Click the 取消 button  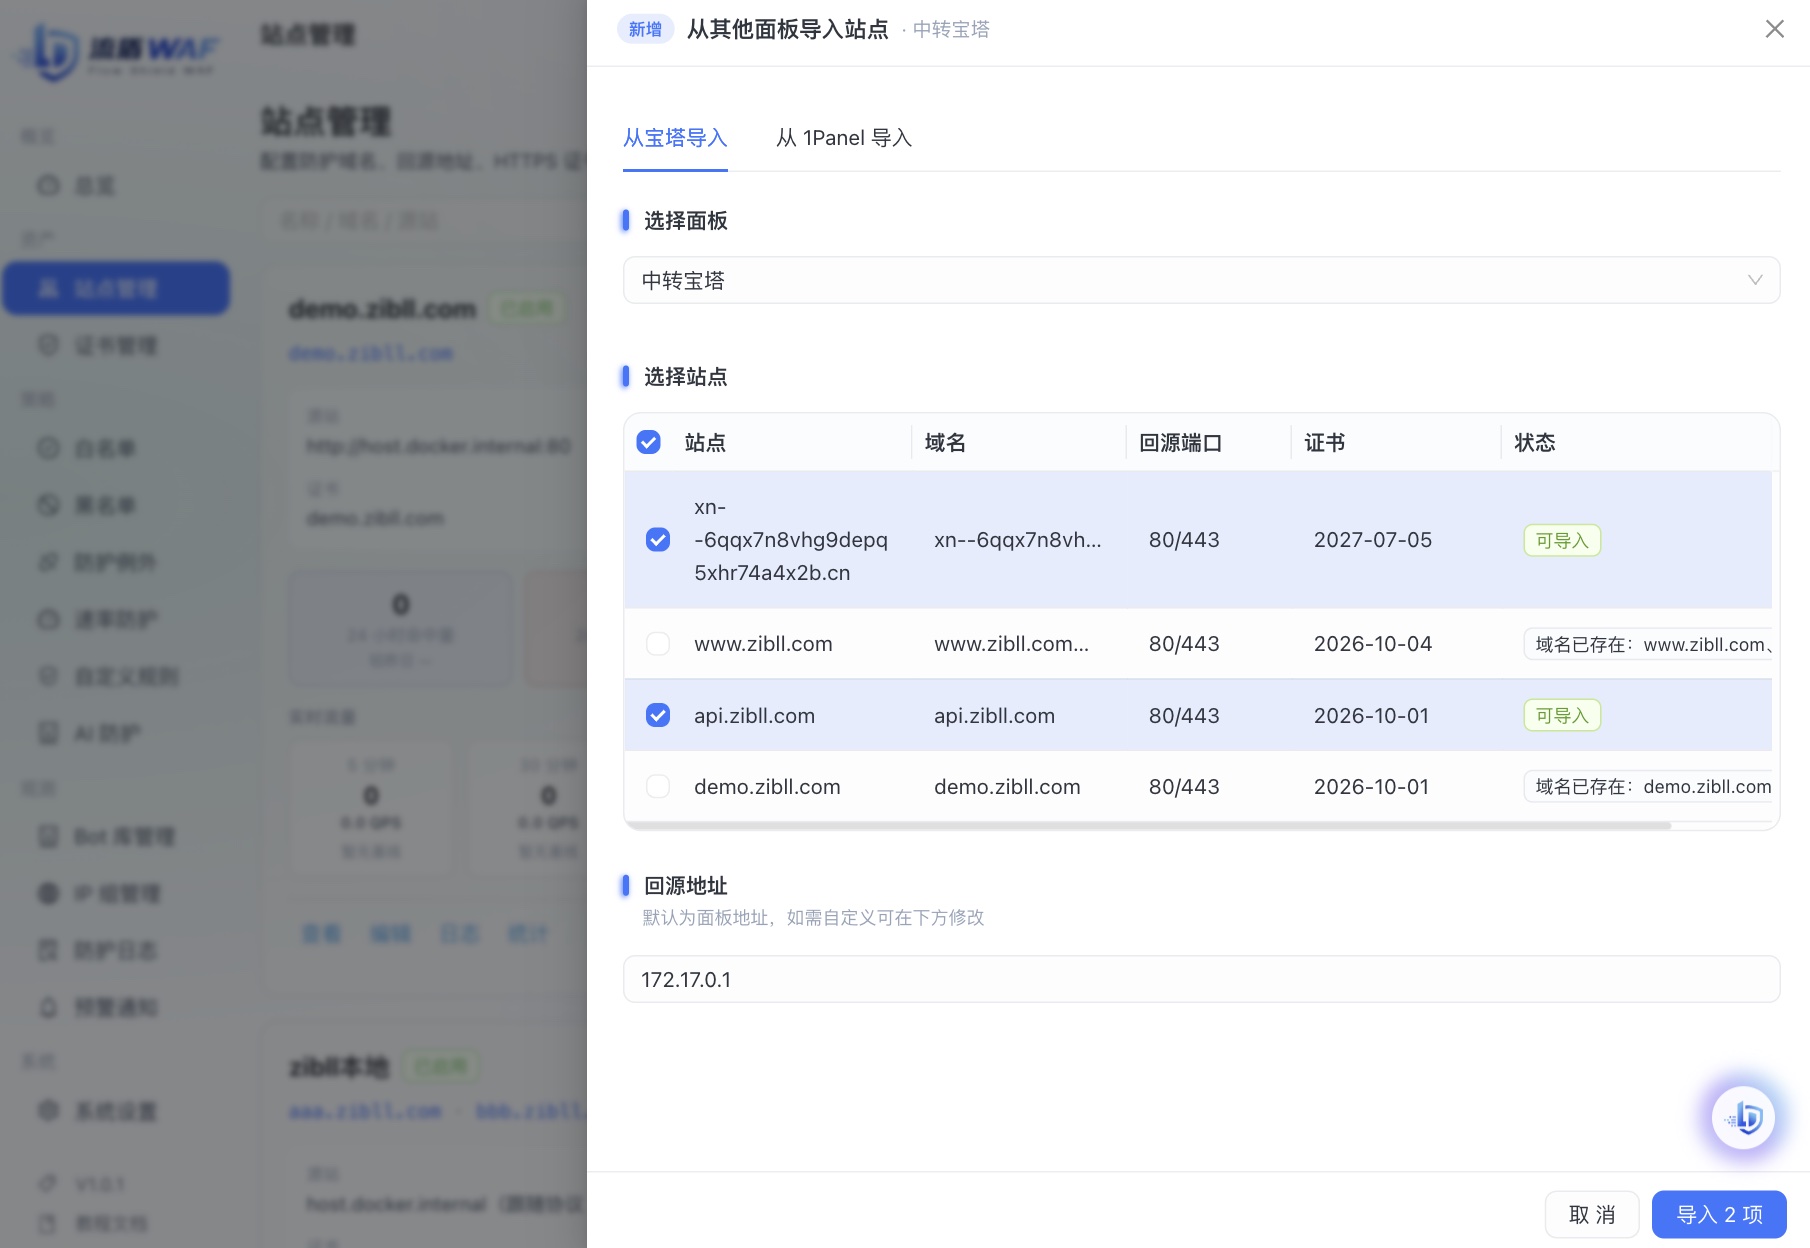pos(1592,1214)
